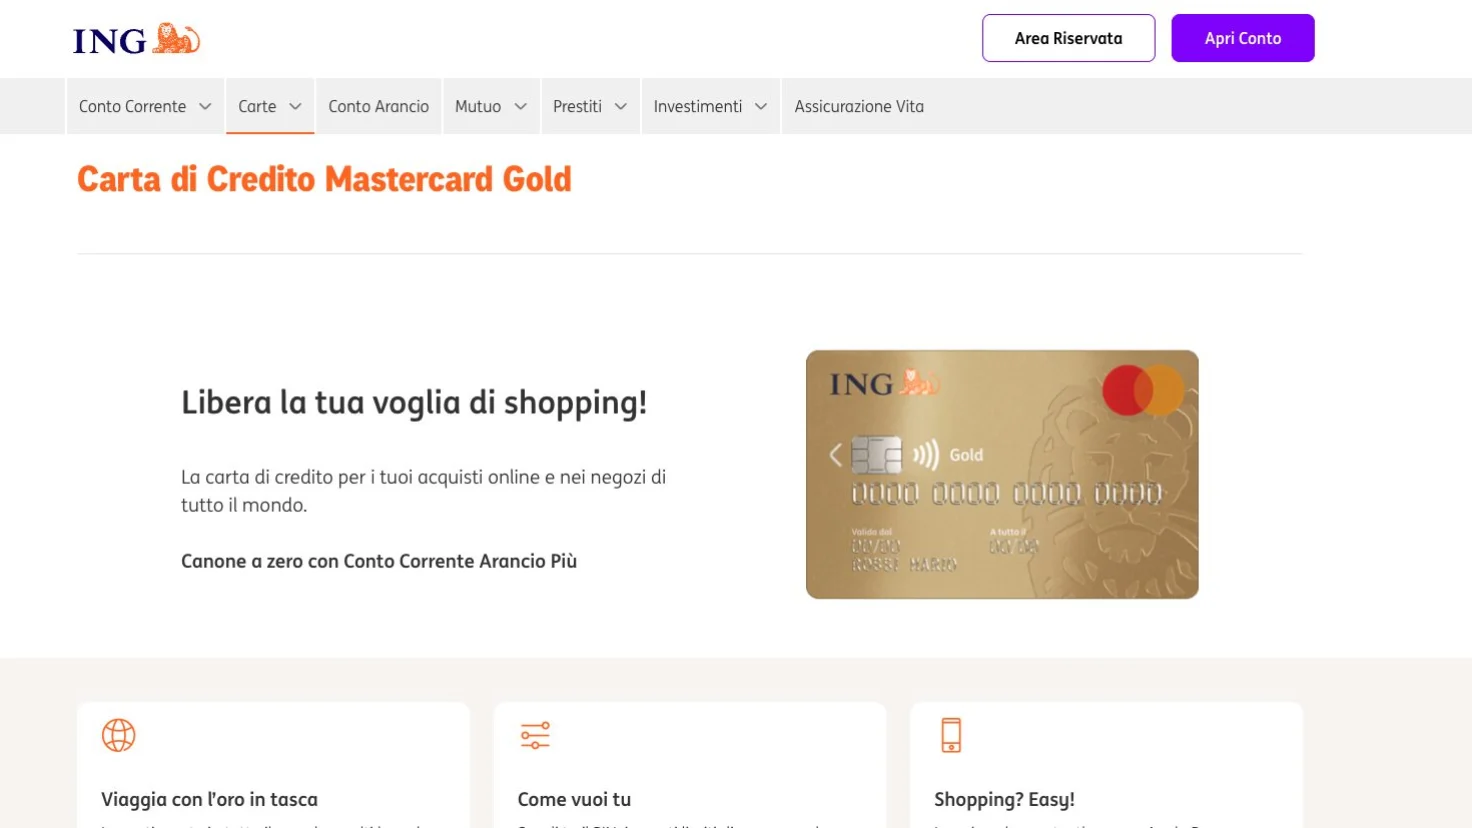Click the previous-card carousel arrow
Viewport: 1472px width, 828px height.
[834, 454]
